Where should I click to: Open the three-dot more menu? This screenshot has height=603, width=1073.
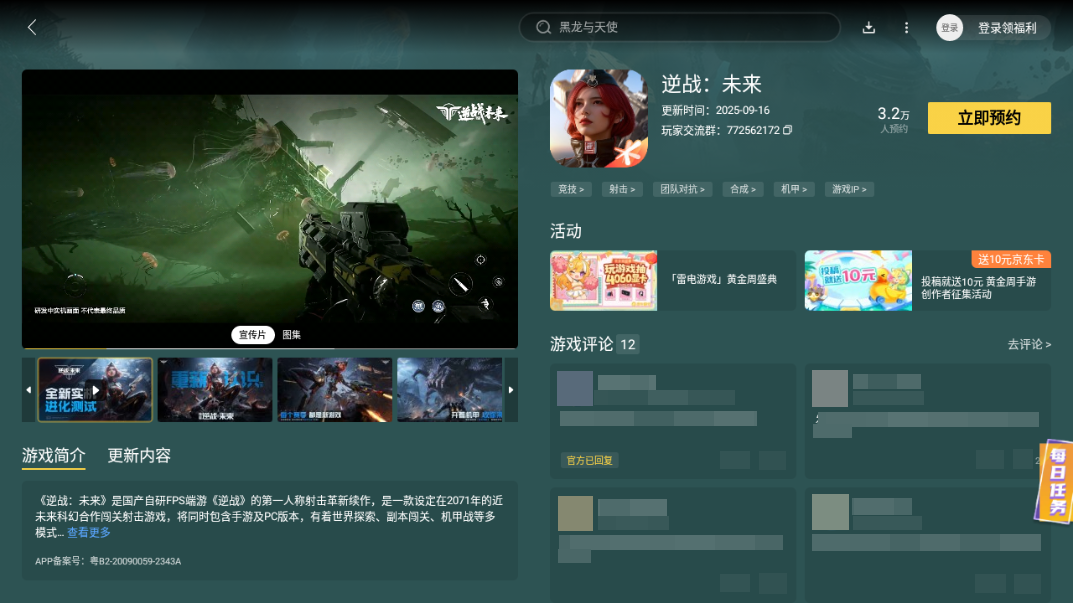point(906,27)
